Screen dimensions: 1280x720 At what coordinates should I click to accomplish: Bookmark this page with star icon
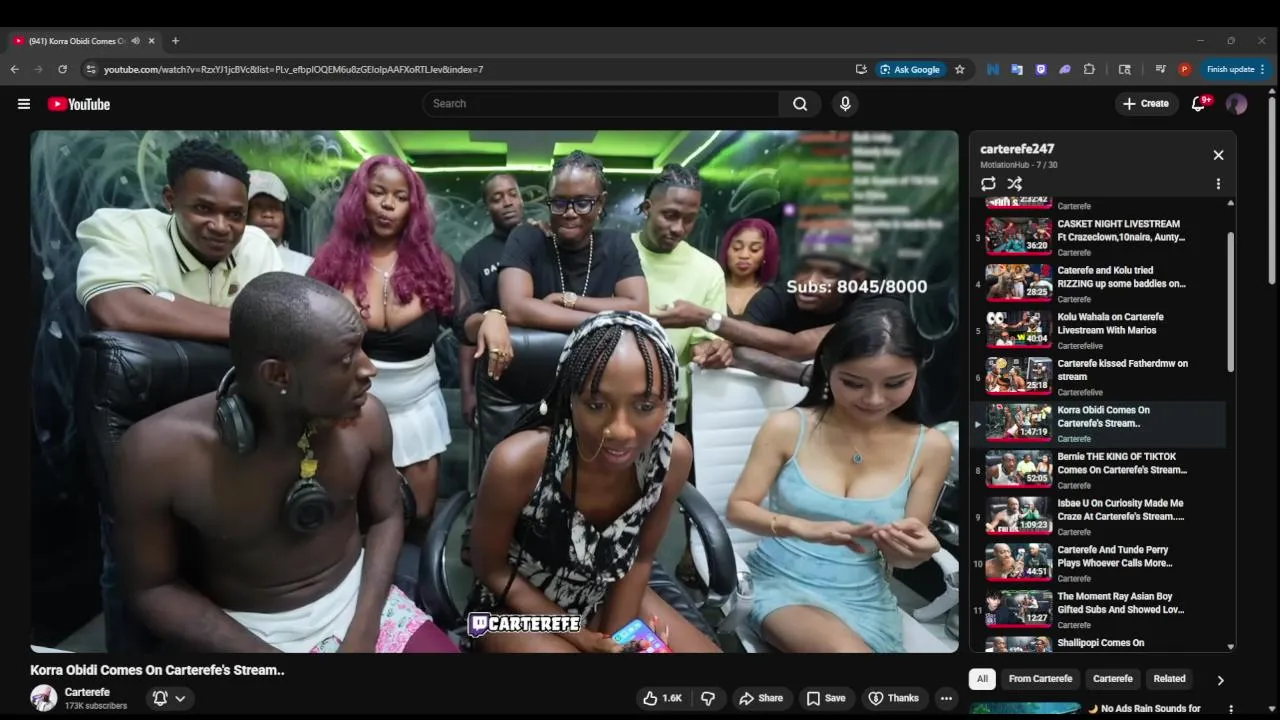pos(960,69)
